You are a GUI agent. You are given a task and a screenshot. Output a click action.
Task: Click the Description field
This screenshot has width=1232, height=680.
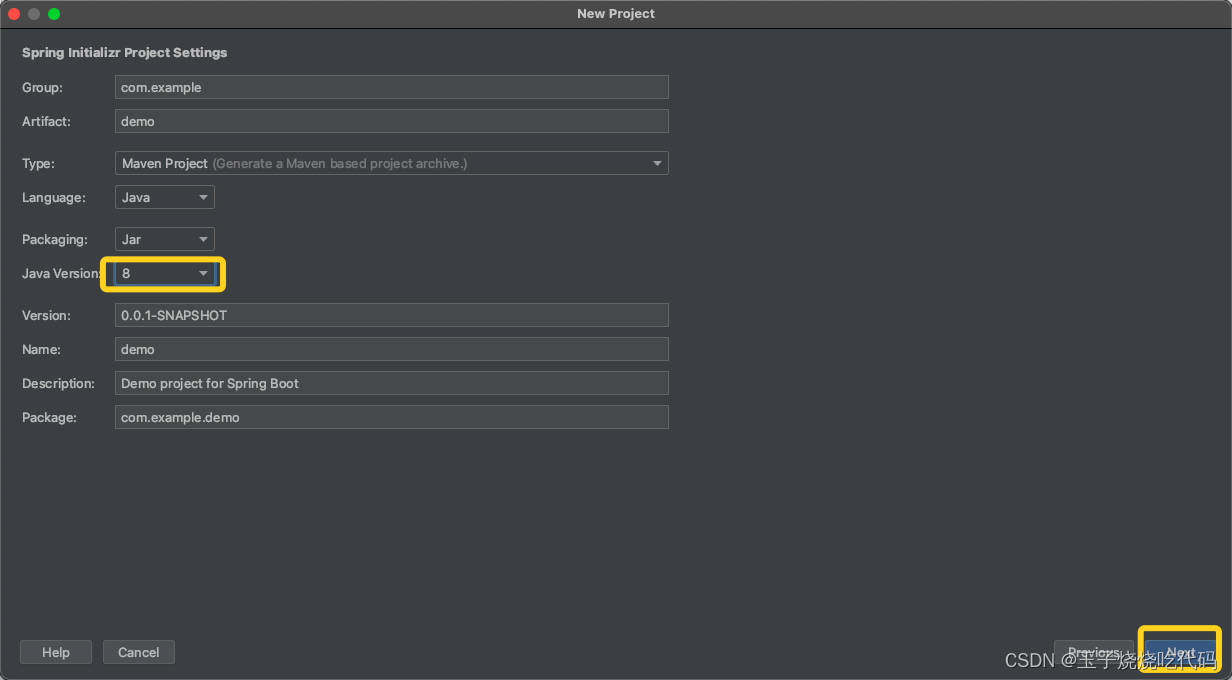[391, 383]
